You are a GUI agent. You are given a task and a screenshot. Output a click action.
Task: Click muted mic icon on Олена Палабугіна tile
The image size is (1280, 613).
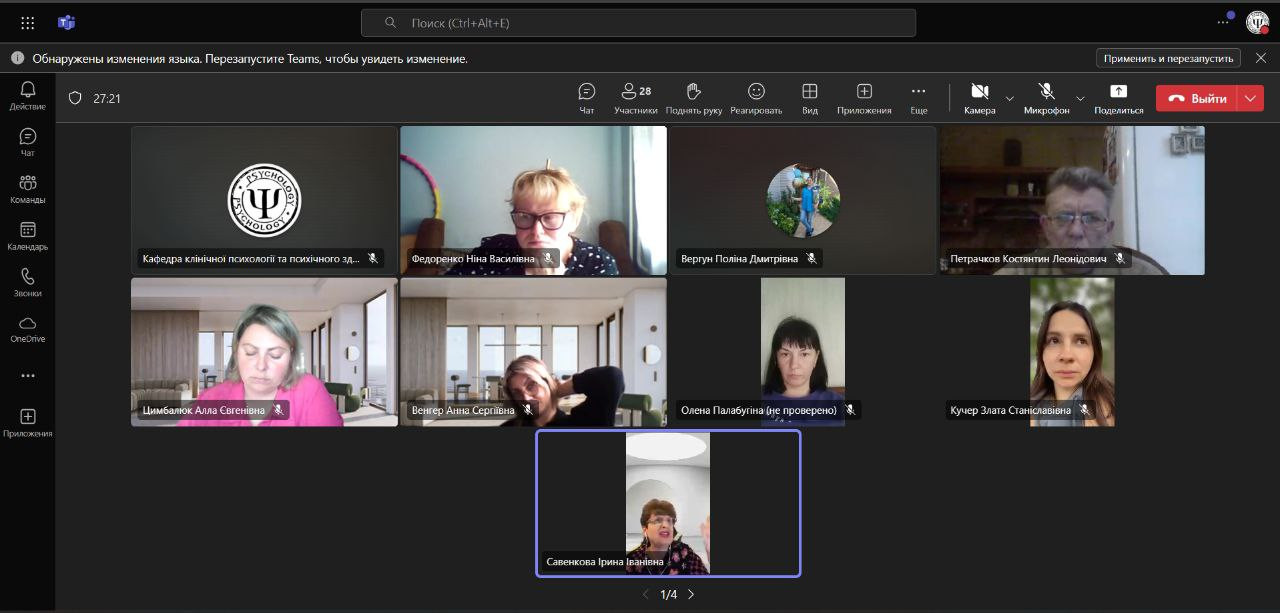pos(850,410)
